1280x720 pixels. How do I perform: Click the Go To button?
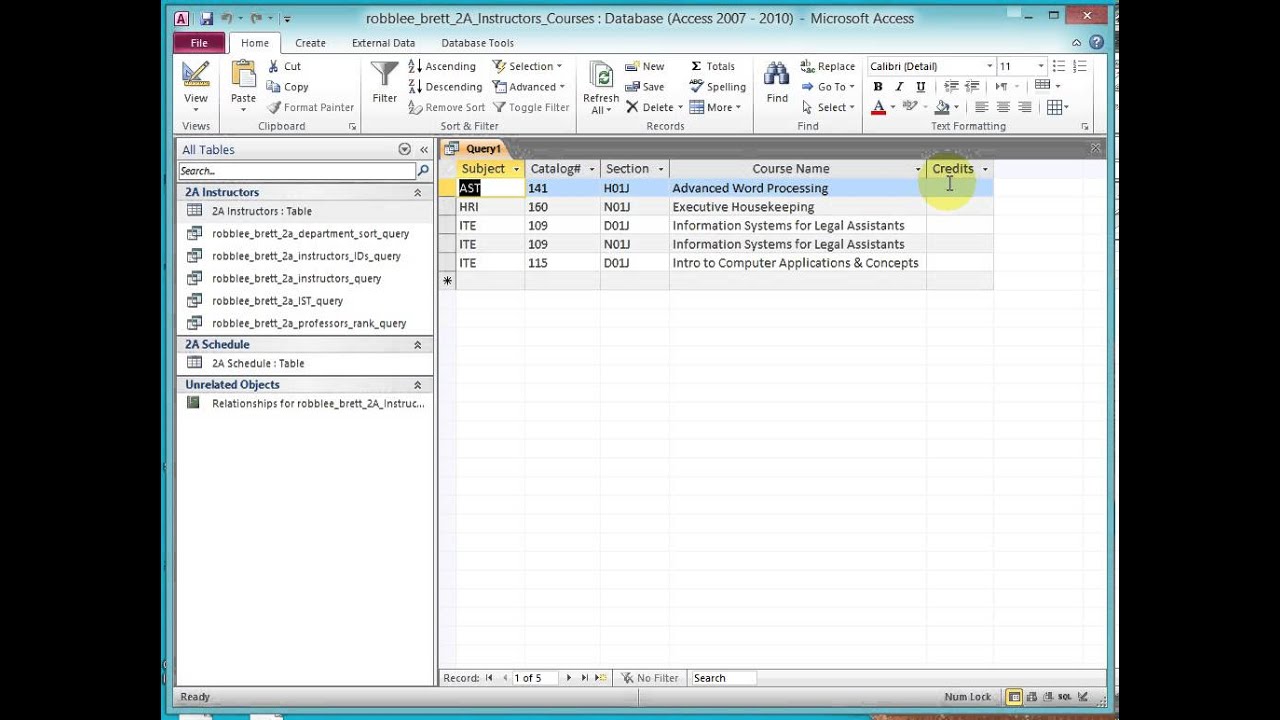click(x=829, y=87)
